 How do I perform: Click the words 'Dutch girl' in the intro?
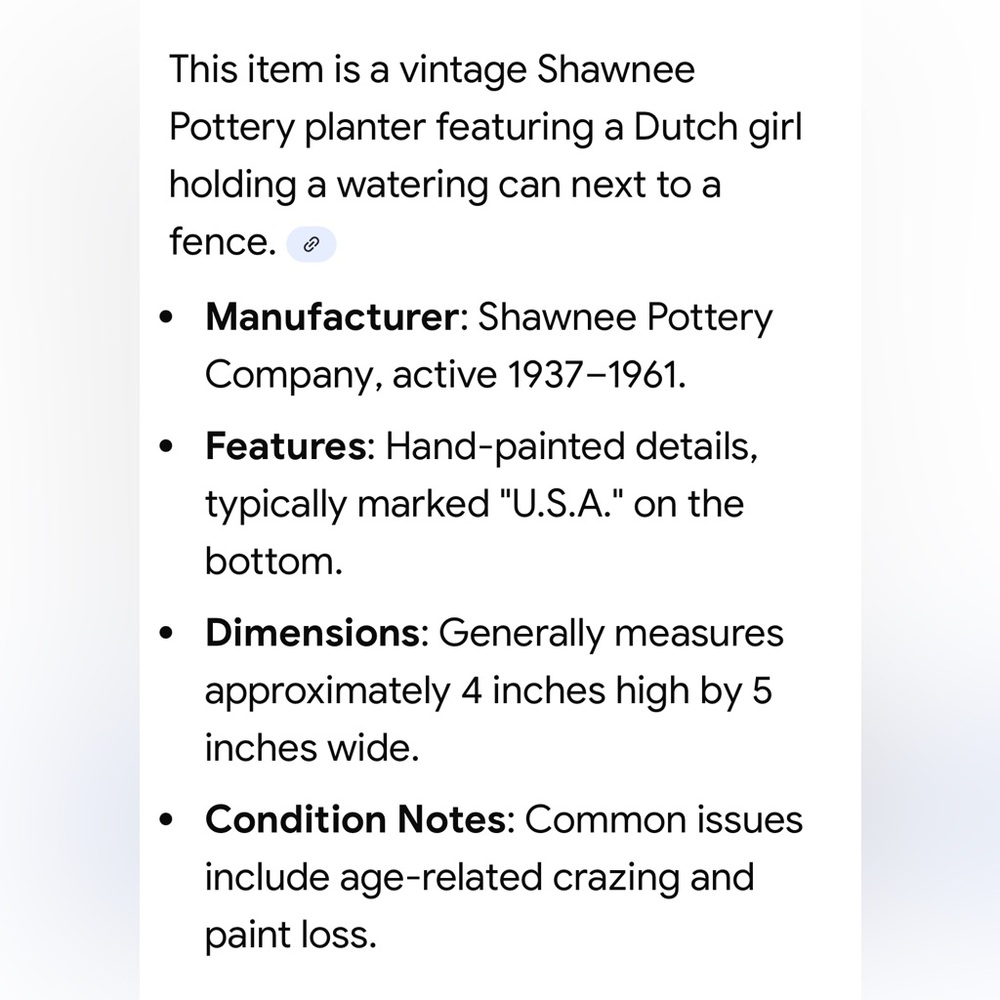(717, 127)
